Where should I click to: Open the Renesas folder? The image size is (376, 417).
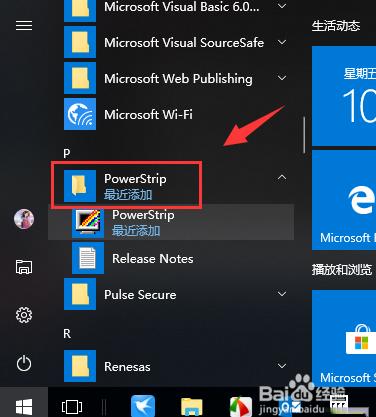click(171, 366)
